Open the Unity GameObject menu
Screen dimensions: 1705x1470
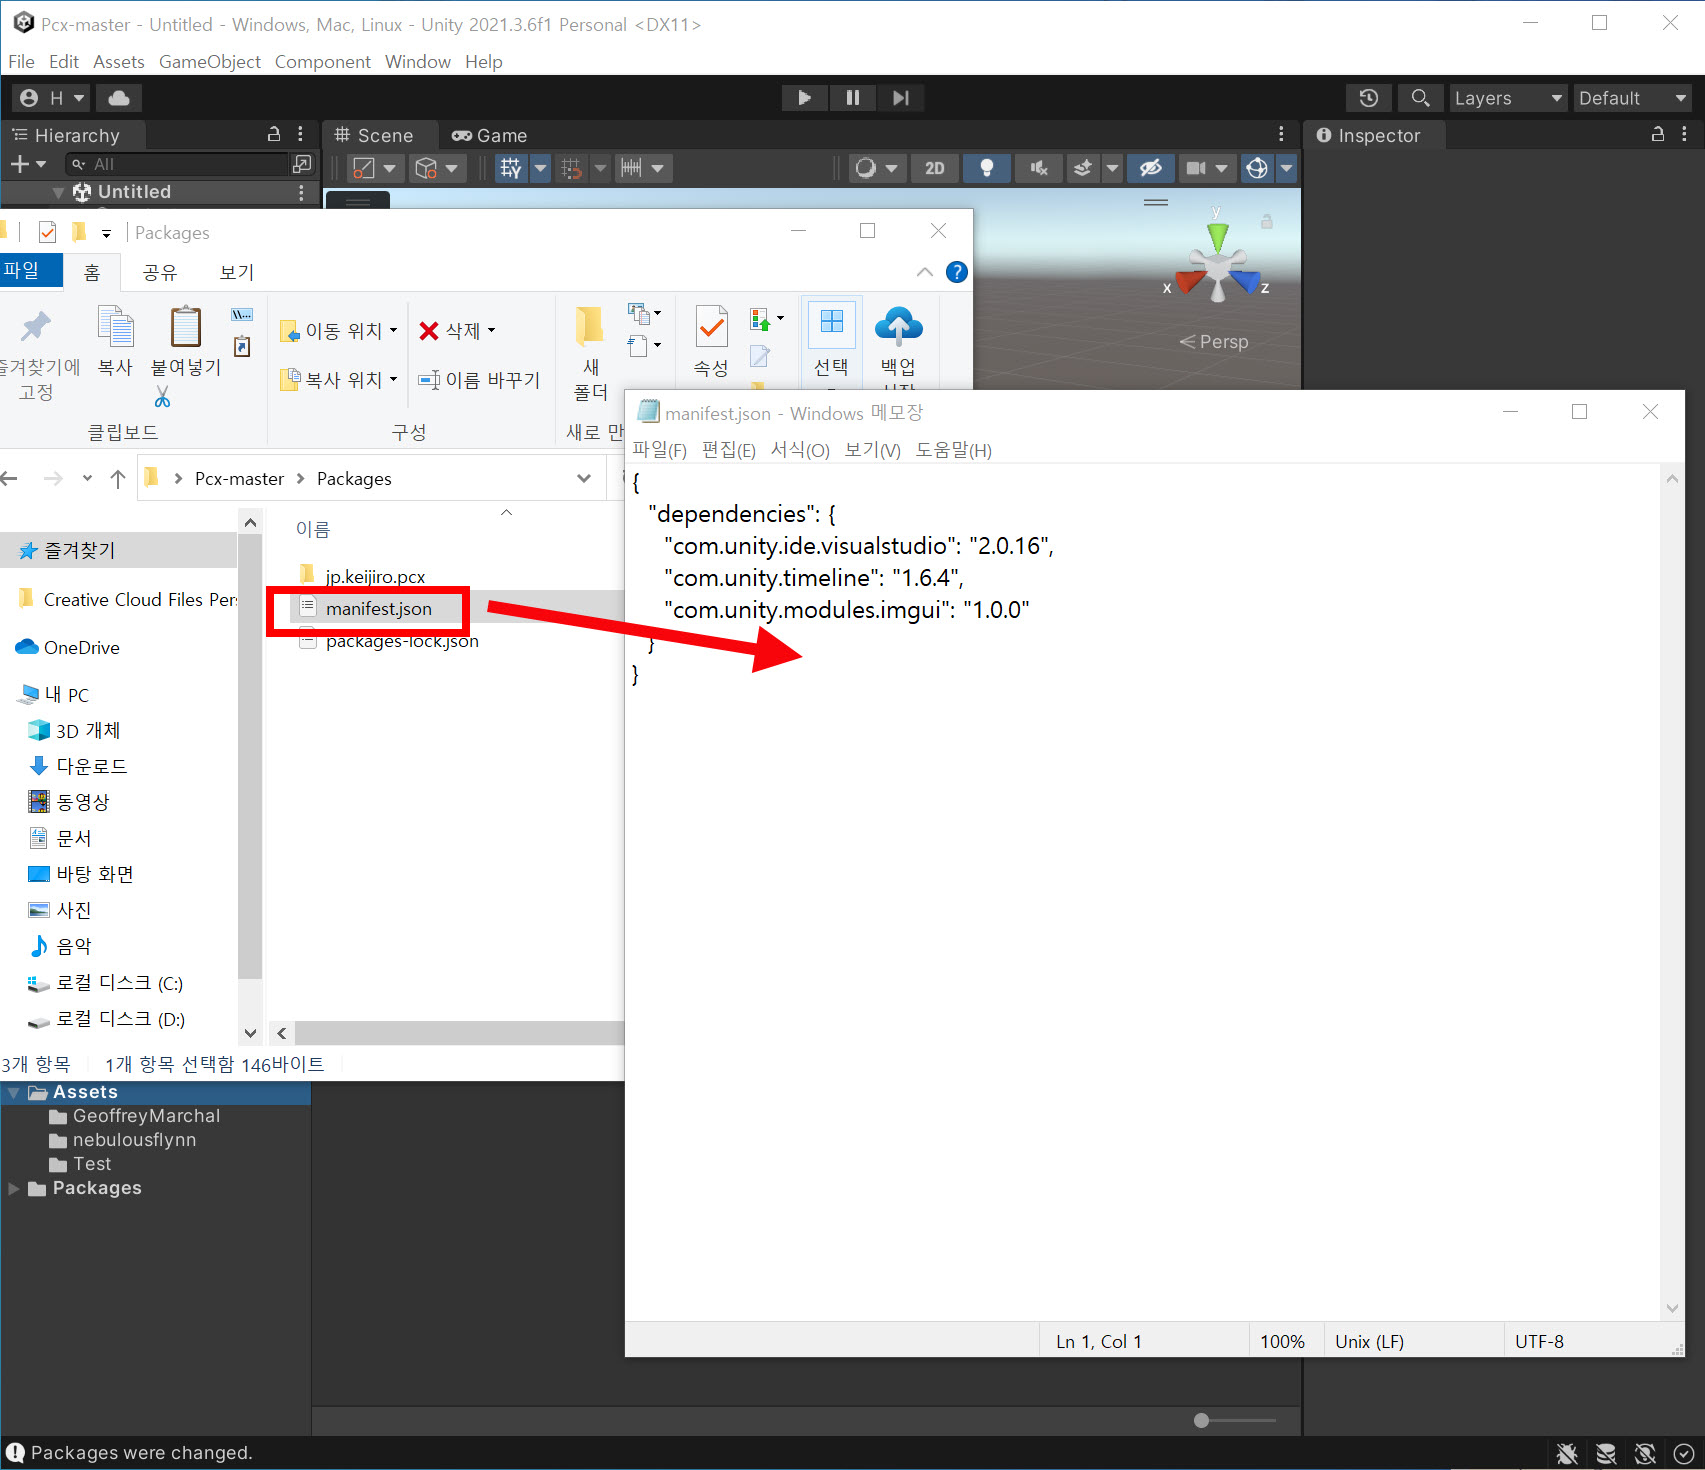[210, 62]
